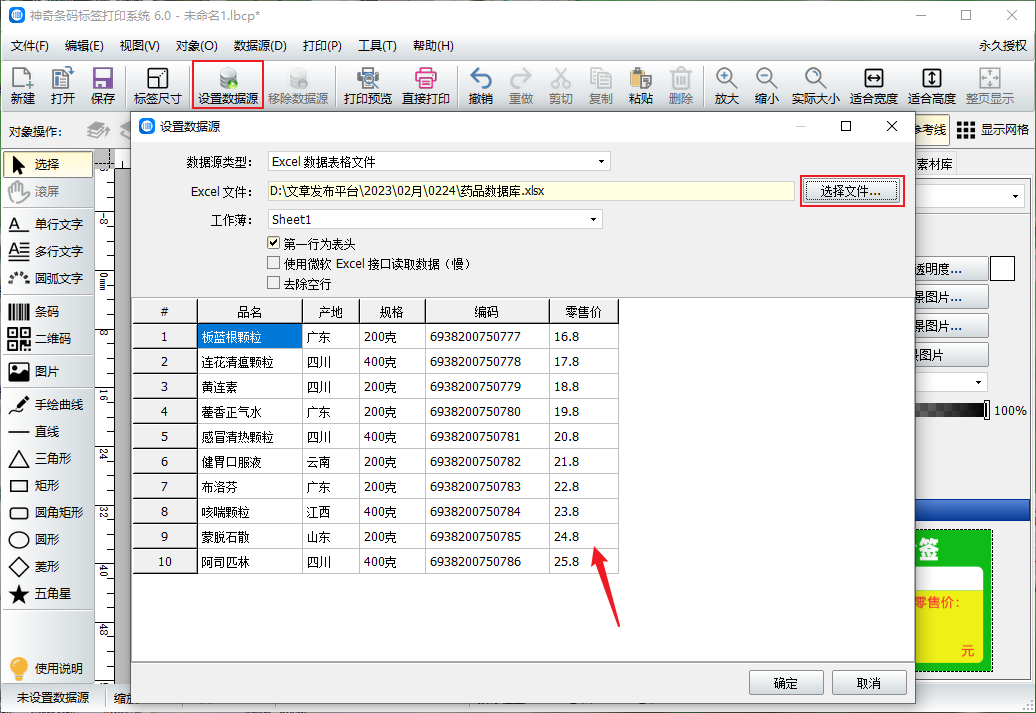1036x713 pixels.
Task: Open the 编辑(E) menu
Action: coord(84,46)
